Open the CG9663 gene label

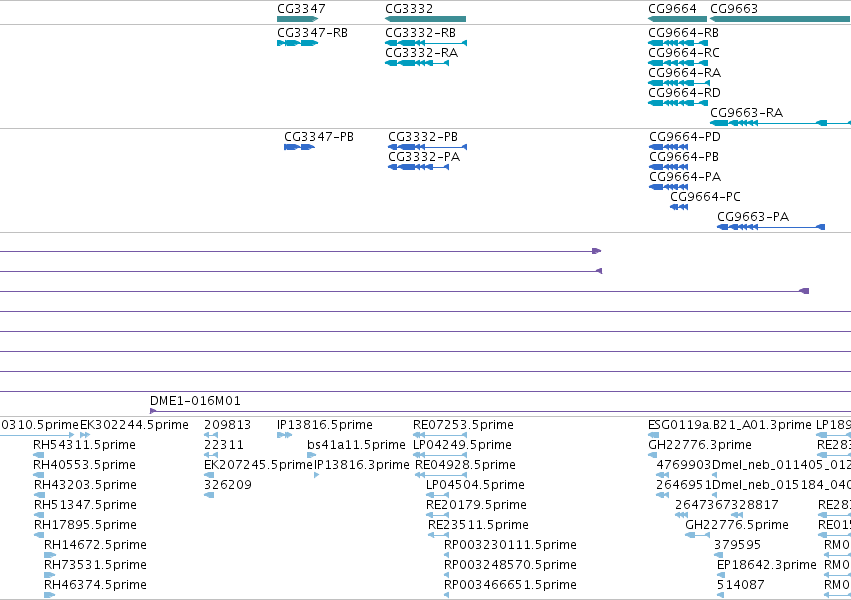pyautogui.click(x=734, y=9)
